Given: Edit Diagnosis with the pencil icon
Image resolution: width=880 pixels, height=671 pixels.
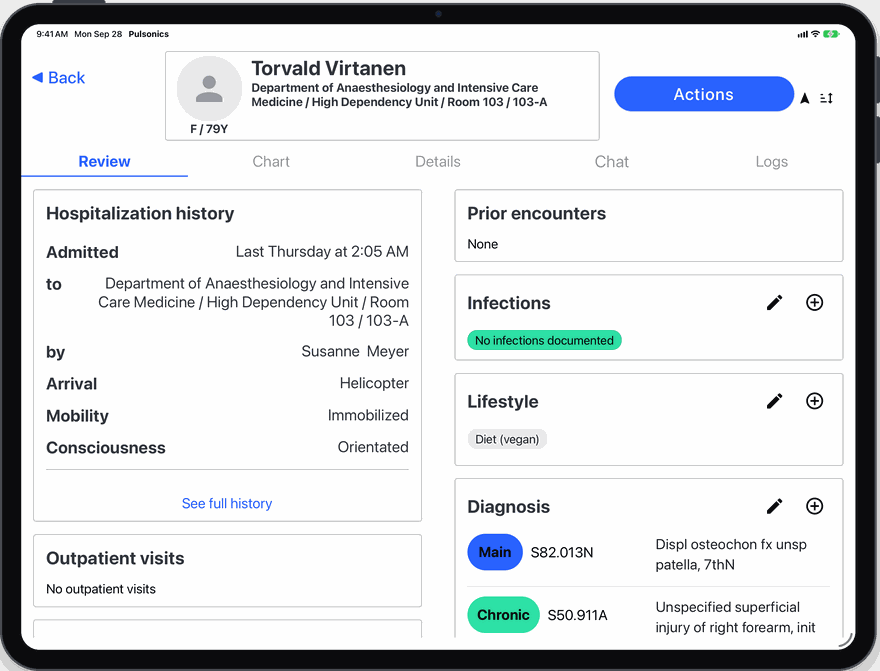Looking at the screenshot, I should coord(774,507).
